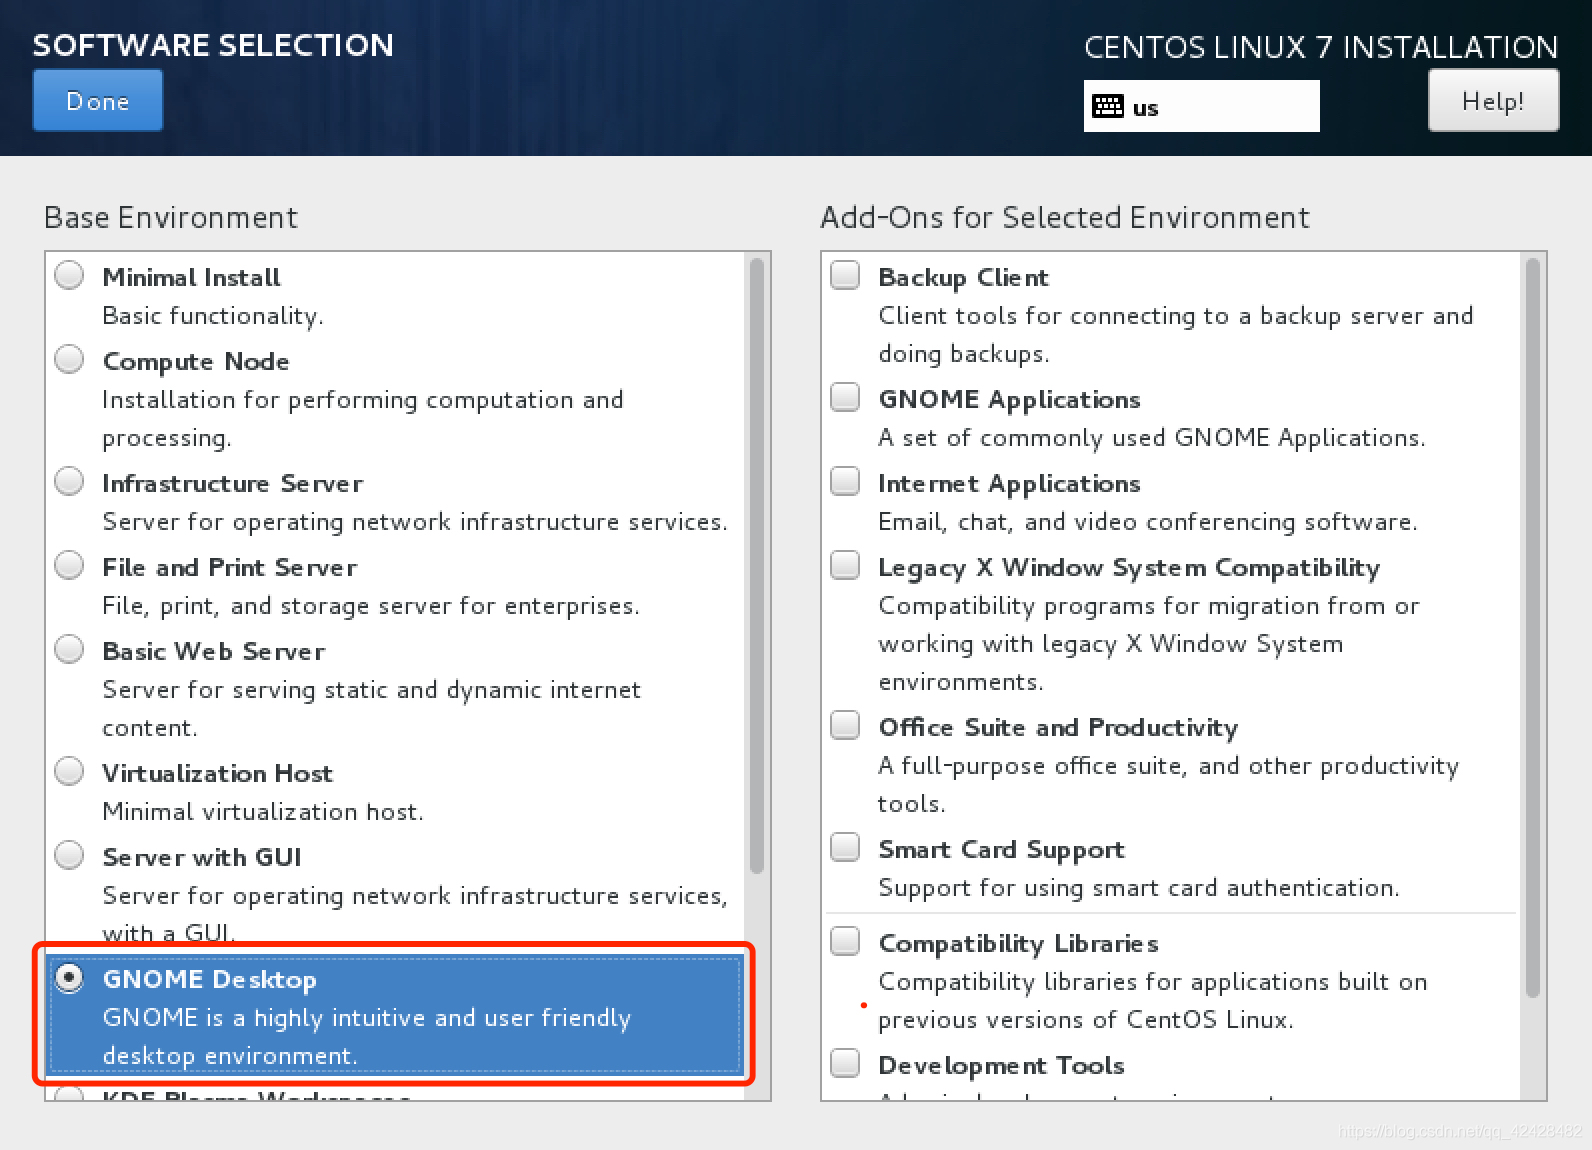The height and width of the screenshot is (1150, 1592).
Task: Select Virtualization Host radio button
Action: pyautogui.click(x=69, y=771)
